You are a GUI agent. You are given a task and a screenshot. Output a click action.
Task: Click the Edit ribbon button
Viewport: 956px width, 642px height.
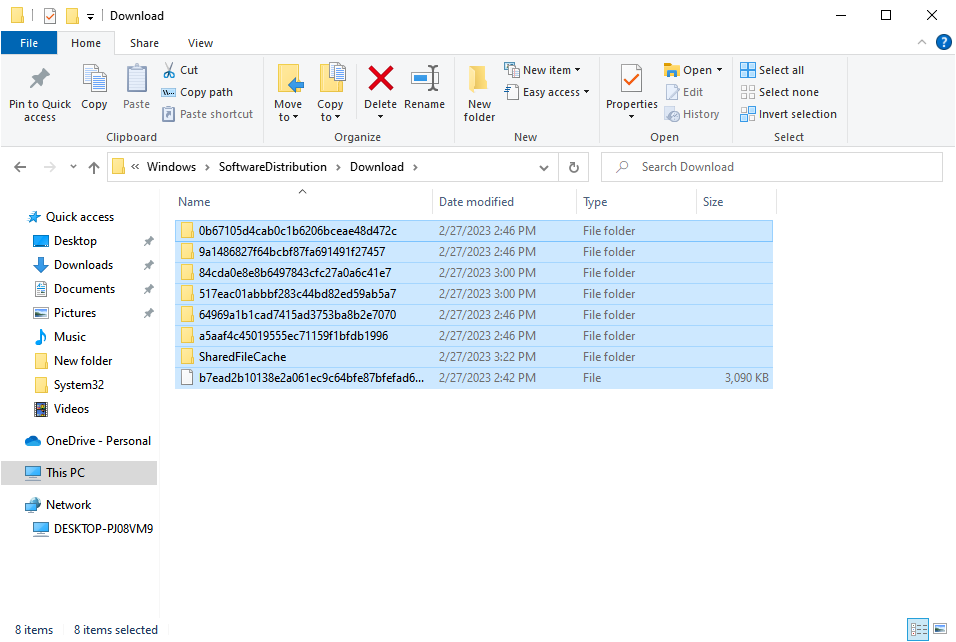click(x=685, y=92)
